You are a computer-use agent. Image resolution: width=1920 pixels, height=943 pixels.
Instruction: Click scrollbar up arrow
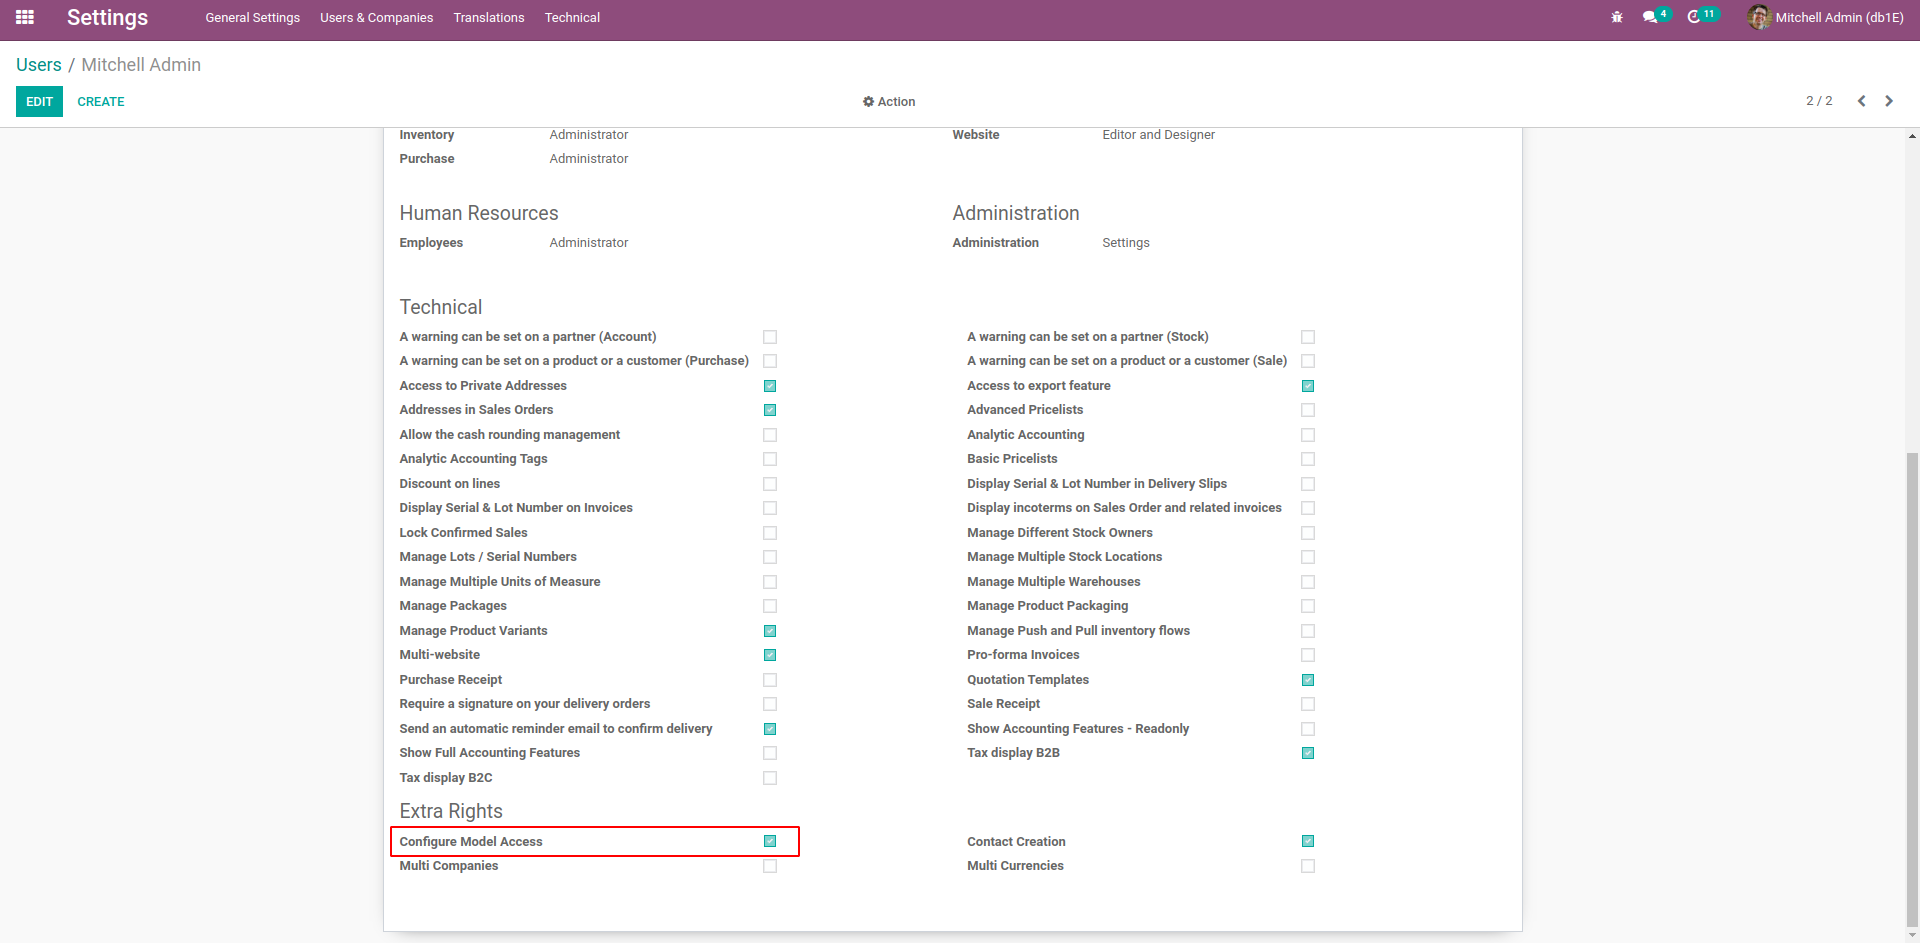coord(1912,136)
